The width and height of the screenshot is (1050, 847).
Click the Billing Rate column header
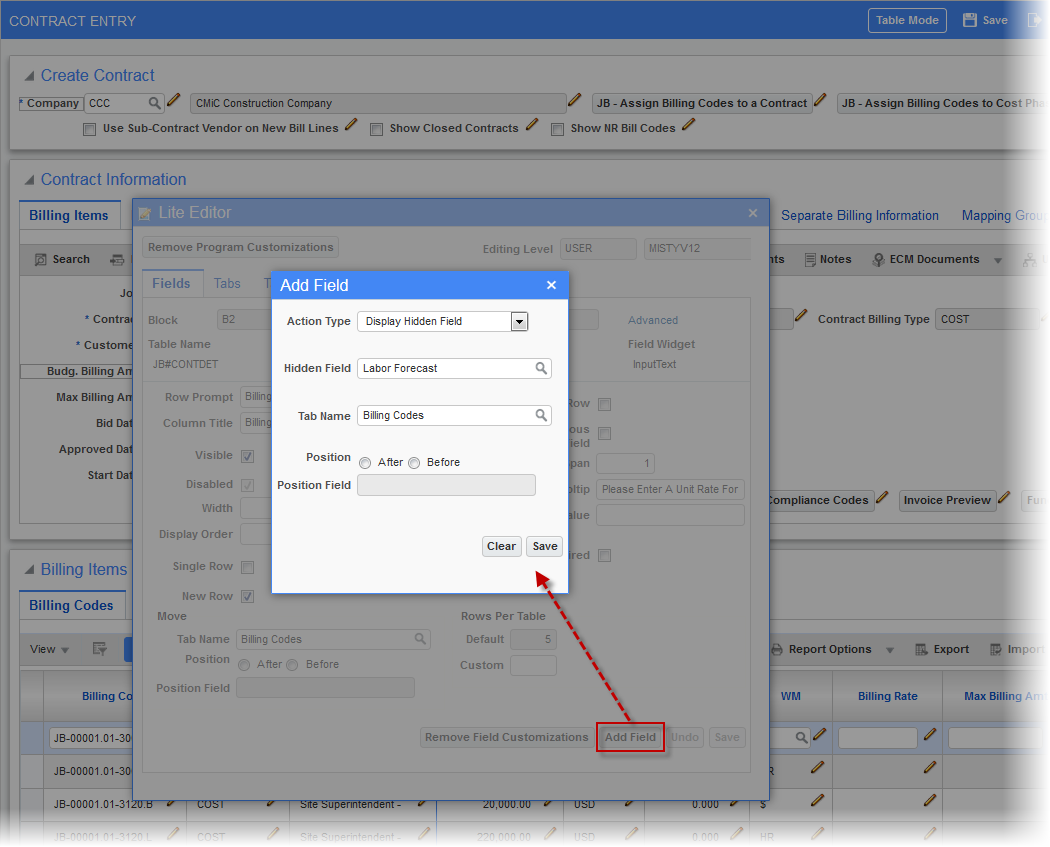887,696
